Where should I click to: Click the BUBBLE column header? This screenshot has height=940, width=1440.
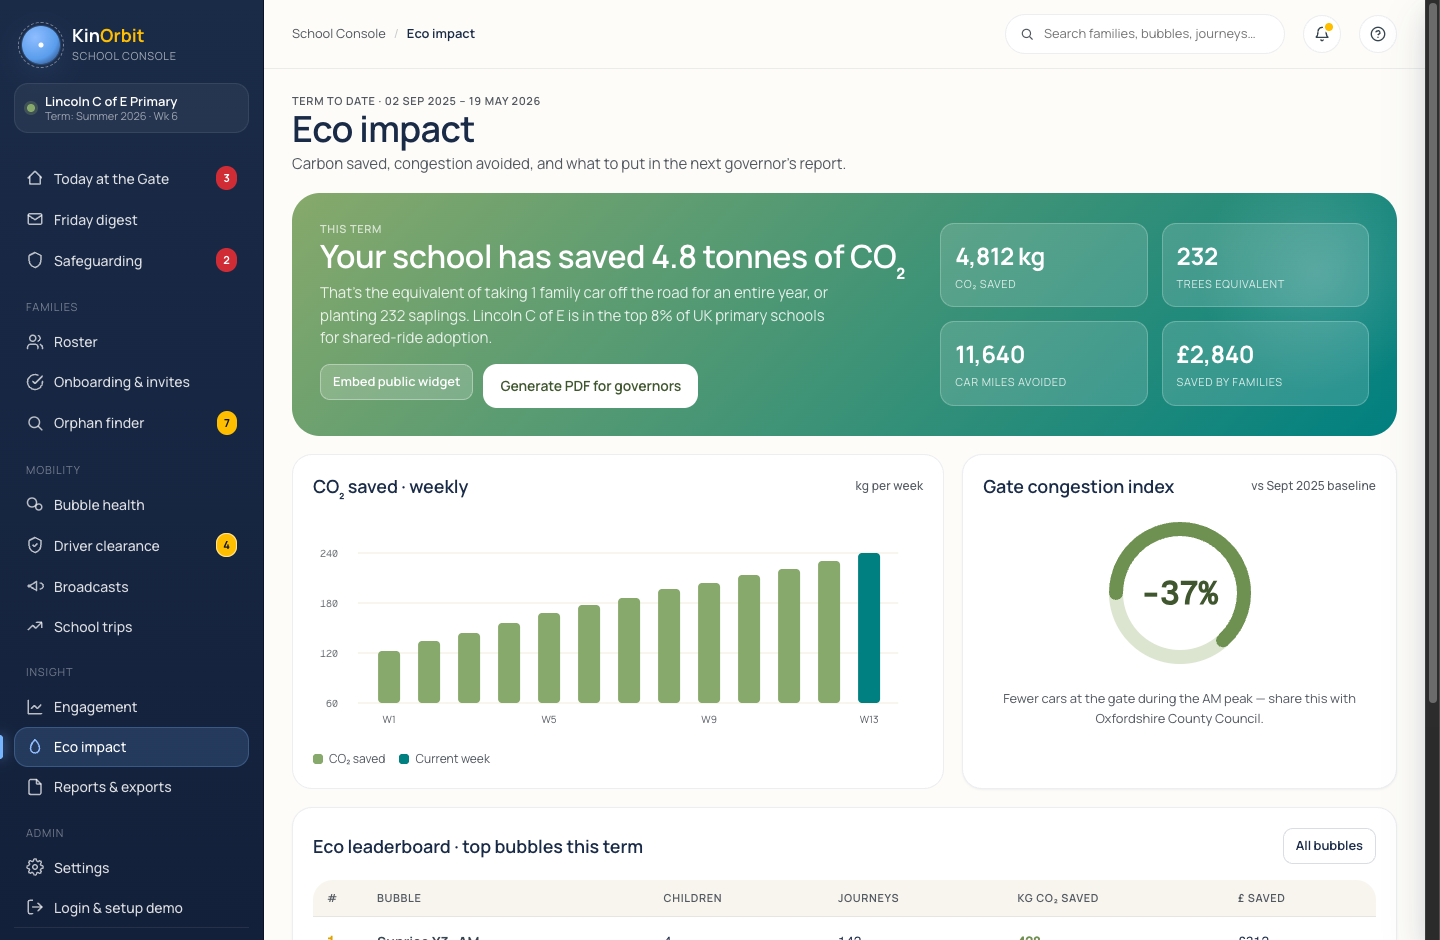(x=399, y=898)
